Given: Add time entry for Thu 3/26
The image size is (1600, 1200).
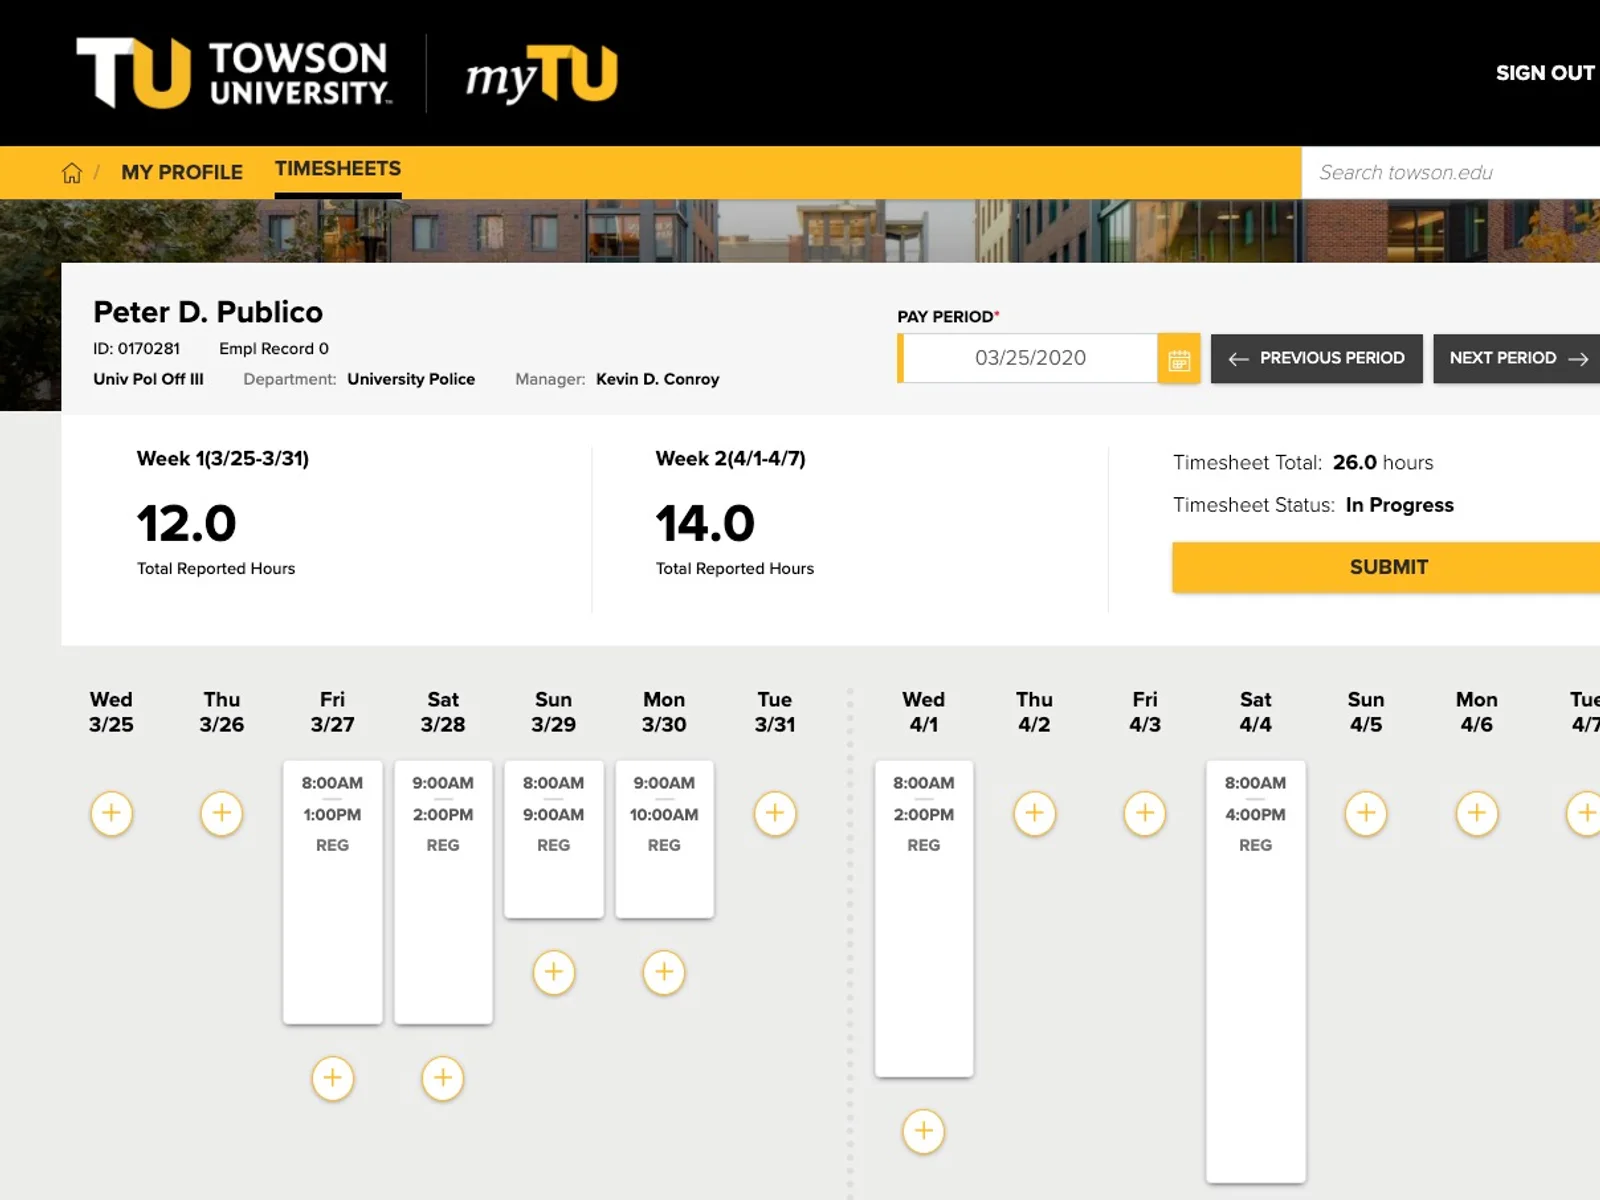Looking at the screenshot, I should pyautogui.click(x=222, y=813).
